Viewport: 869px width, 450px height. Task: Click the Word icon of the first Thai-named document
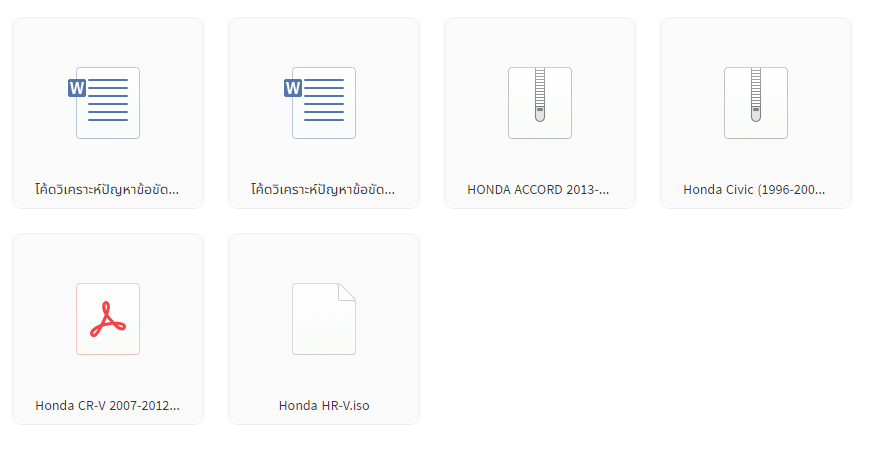pos(104,103)
